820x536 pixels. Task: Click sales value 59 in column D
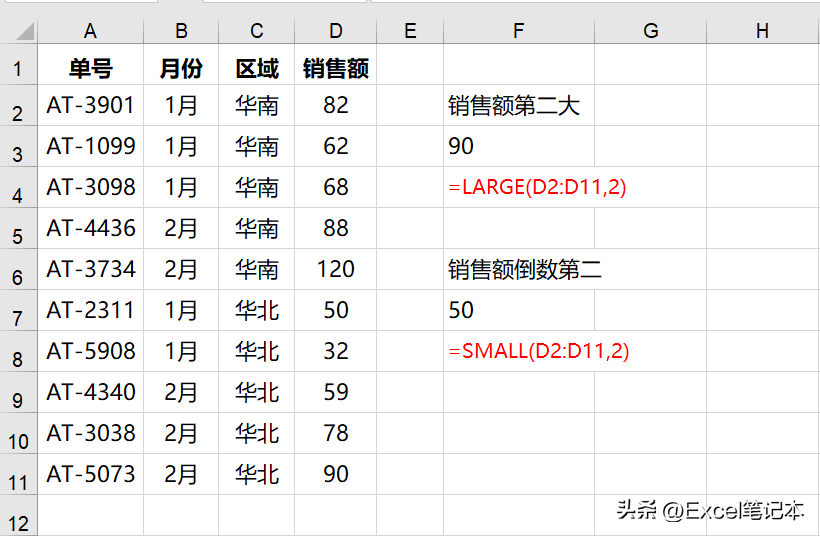[335, 393]
